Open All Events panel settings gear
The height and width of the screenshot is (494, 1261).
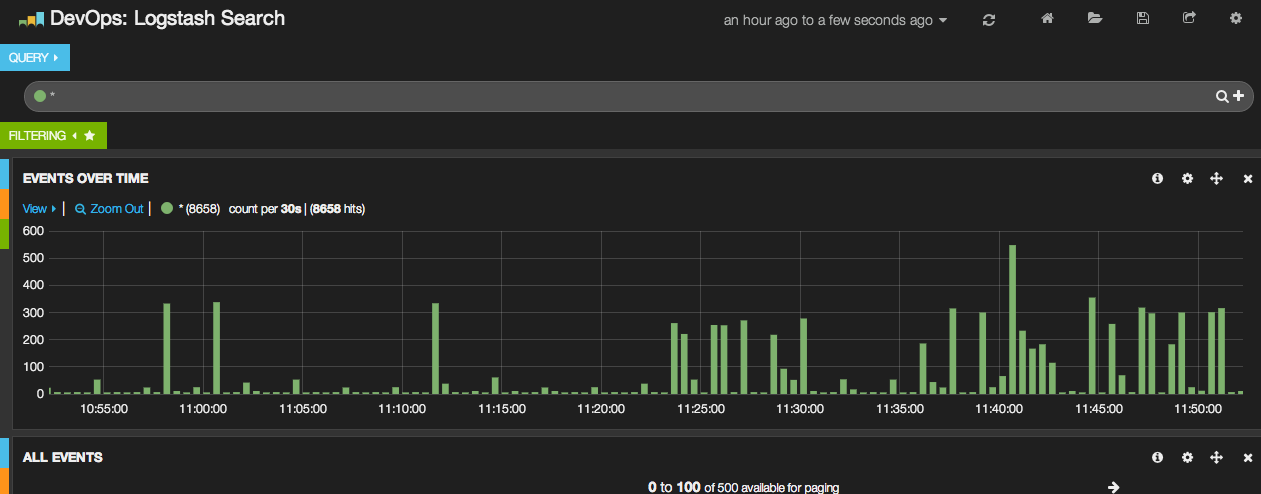(x=1187, y=457)
